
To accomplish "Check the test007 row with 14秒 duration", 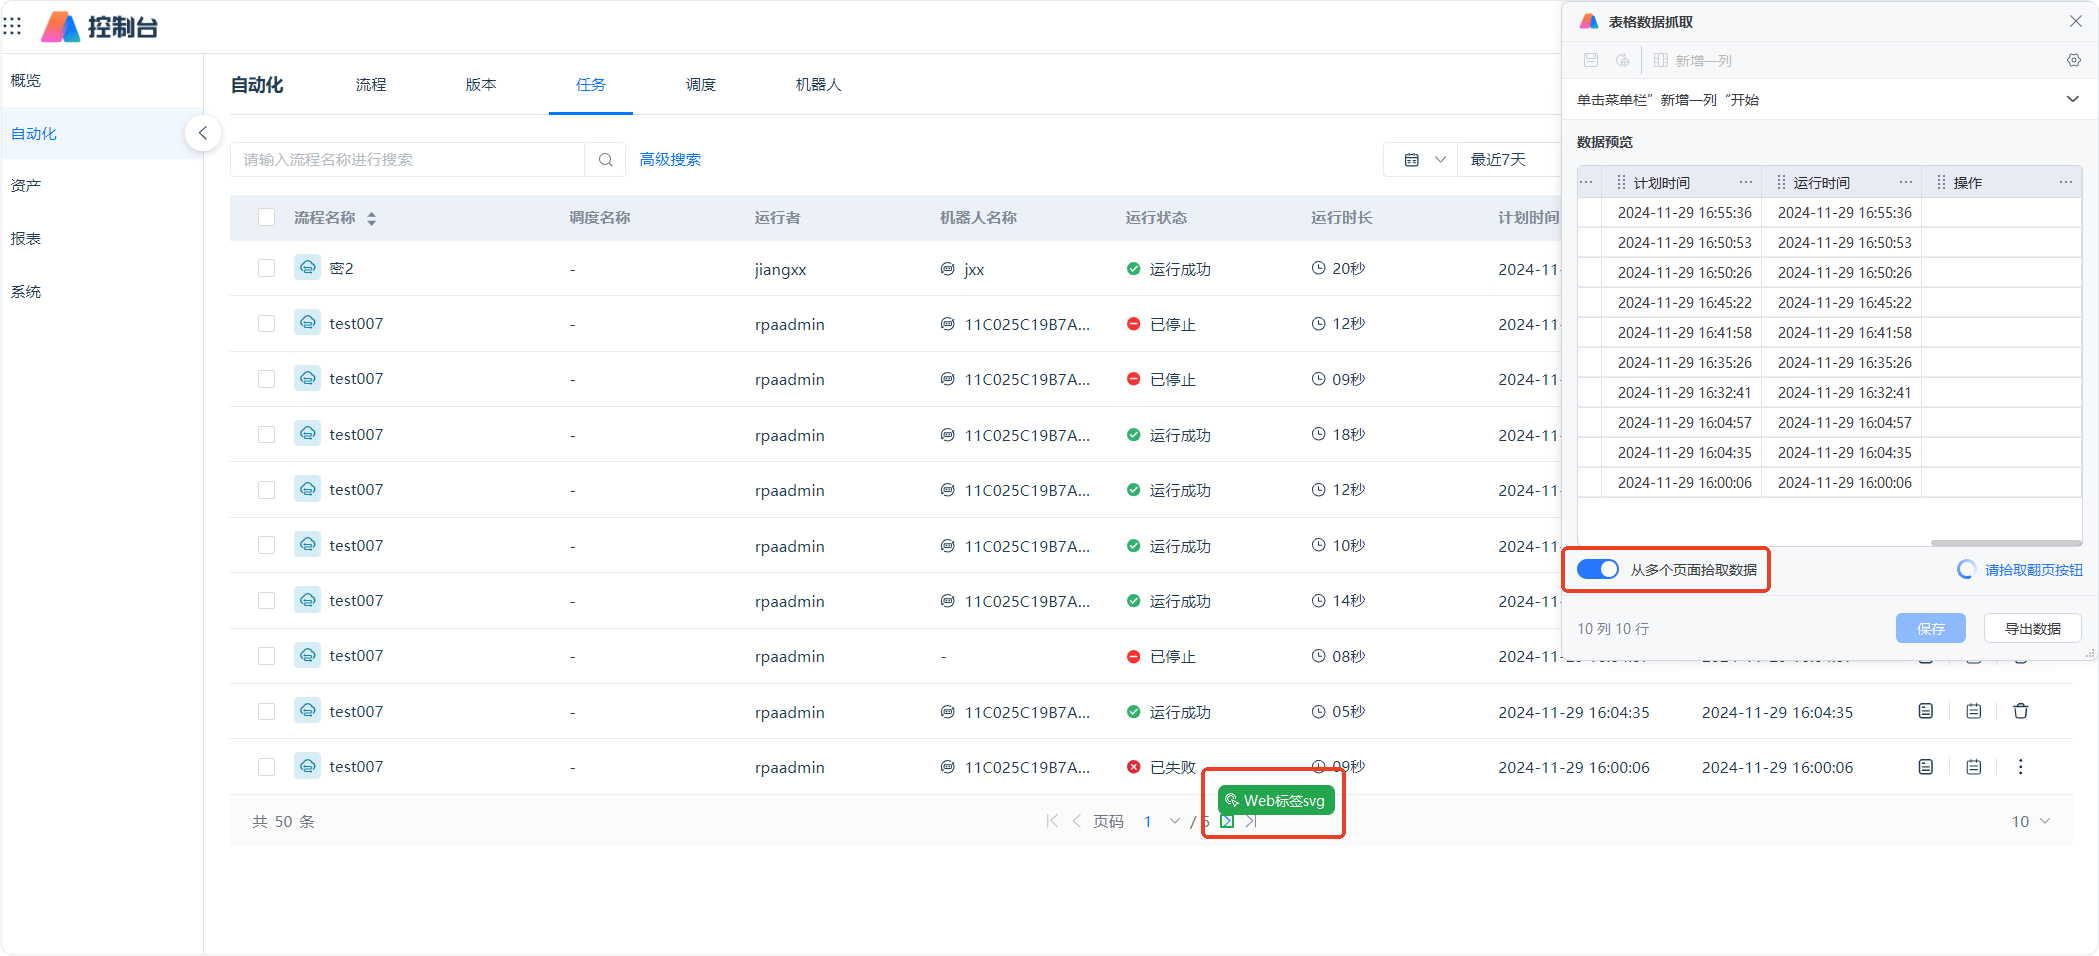I will (x=266, y=601).
